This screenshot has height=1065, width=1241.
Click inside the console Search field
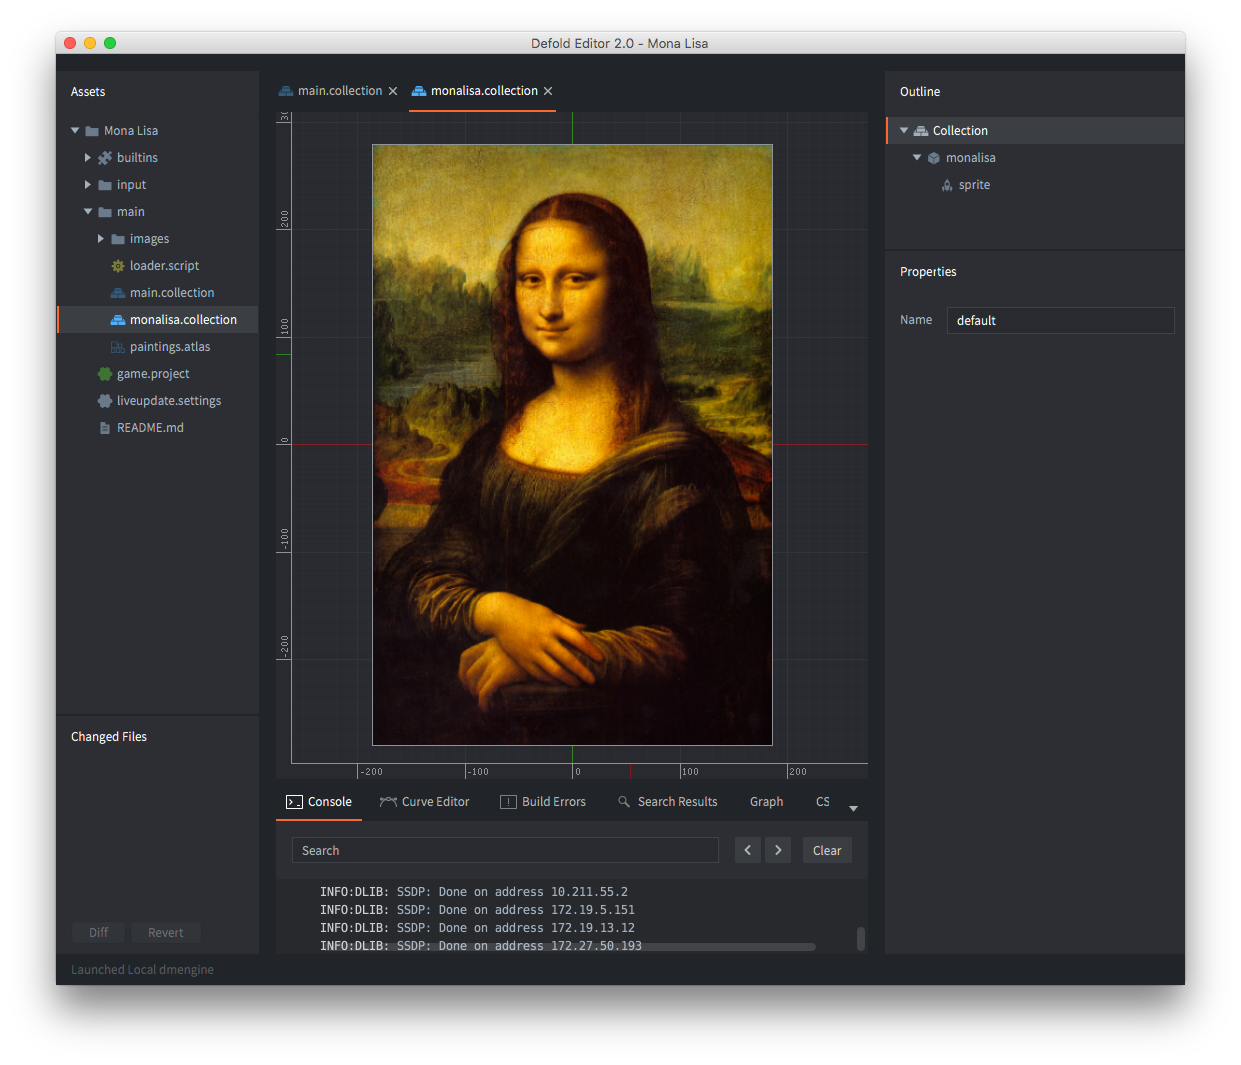(505, 850)
